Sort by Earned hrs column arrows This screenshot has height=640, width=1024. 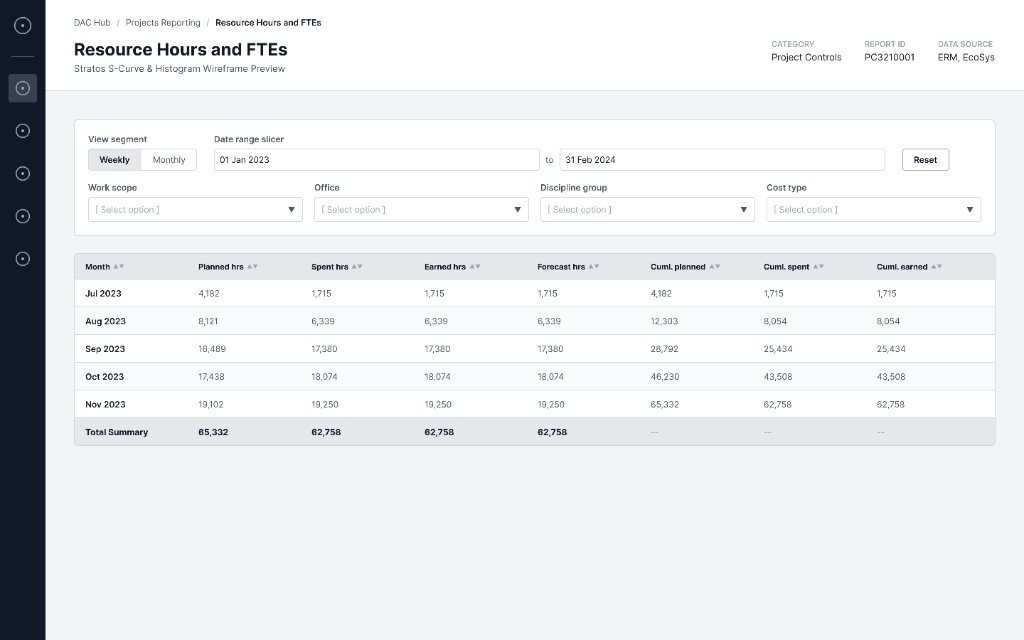click(x=475, y=266)
